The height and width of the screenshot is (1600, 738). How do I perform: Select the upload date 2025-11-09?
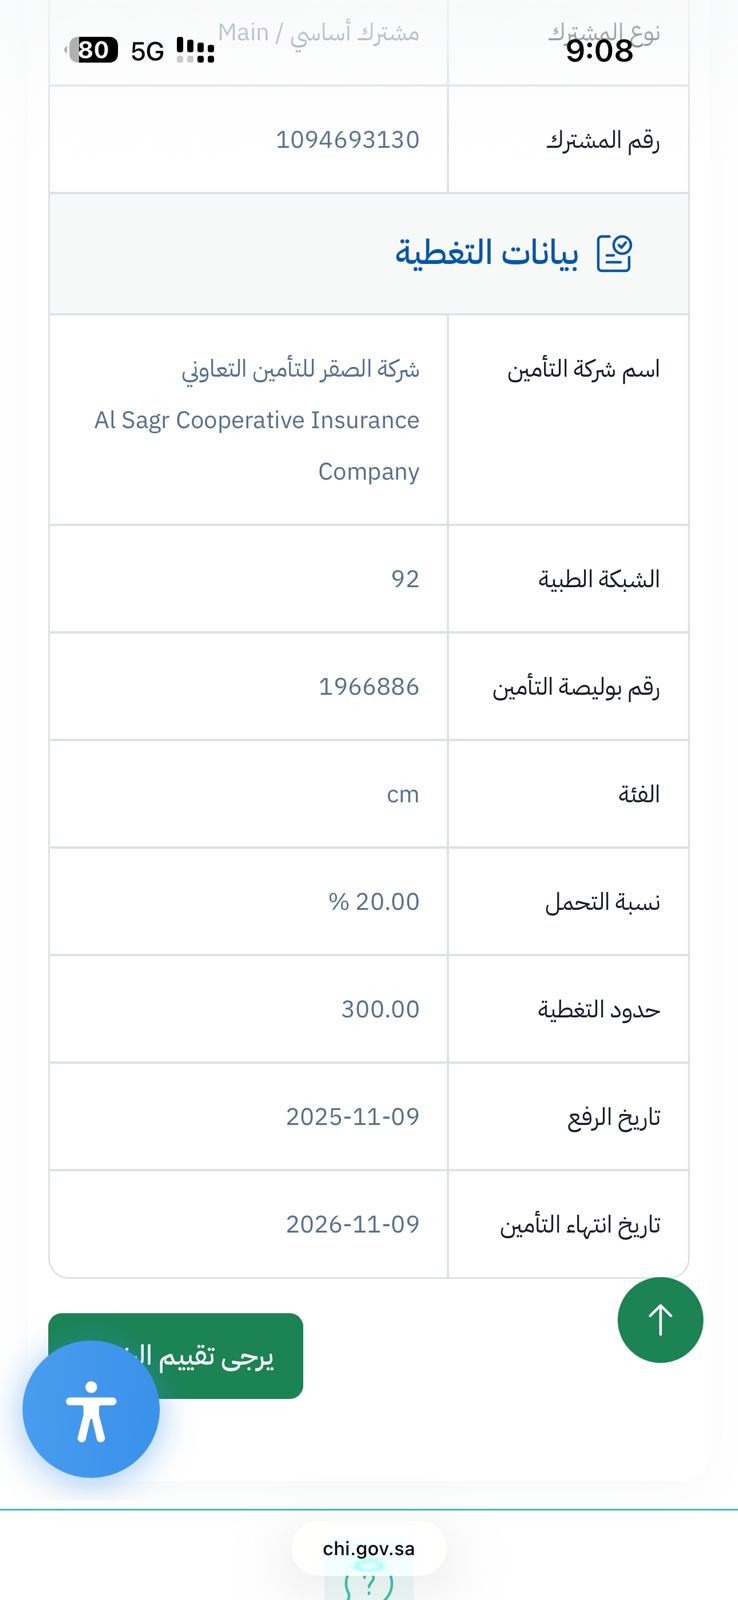coord(352,1116)
